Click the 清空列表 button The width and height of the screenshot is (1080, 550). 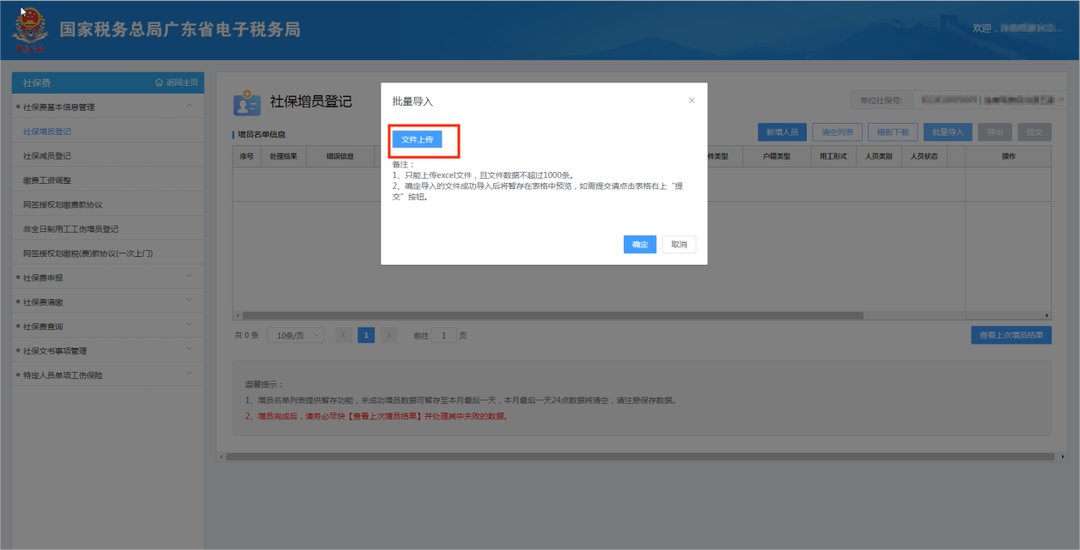[837, 132]
